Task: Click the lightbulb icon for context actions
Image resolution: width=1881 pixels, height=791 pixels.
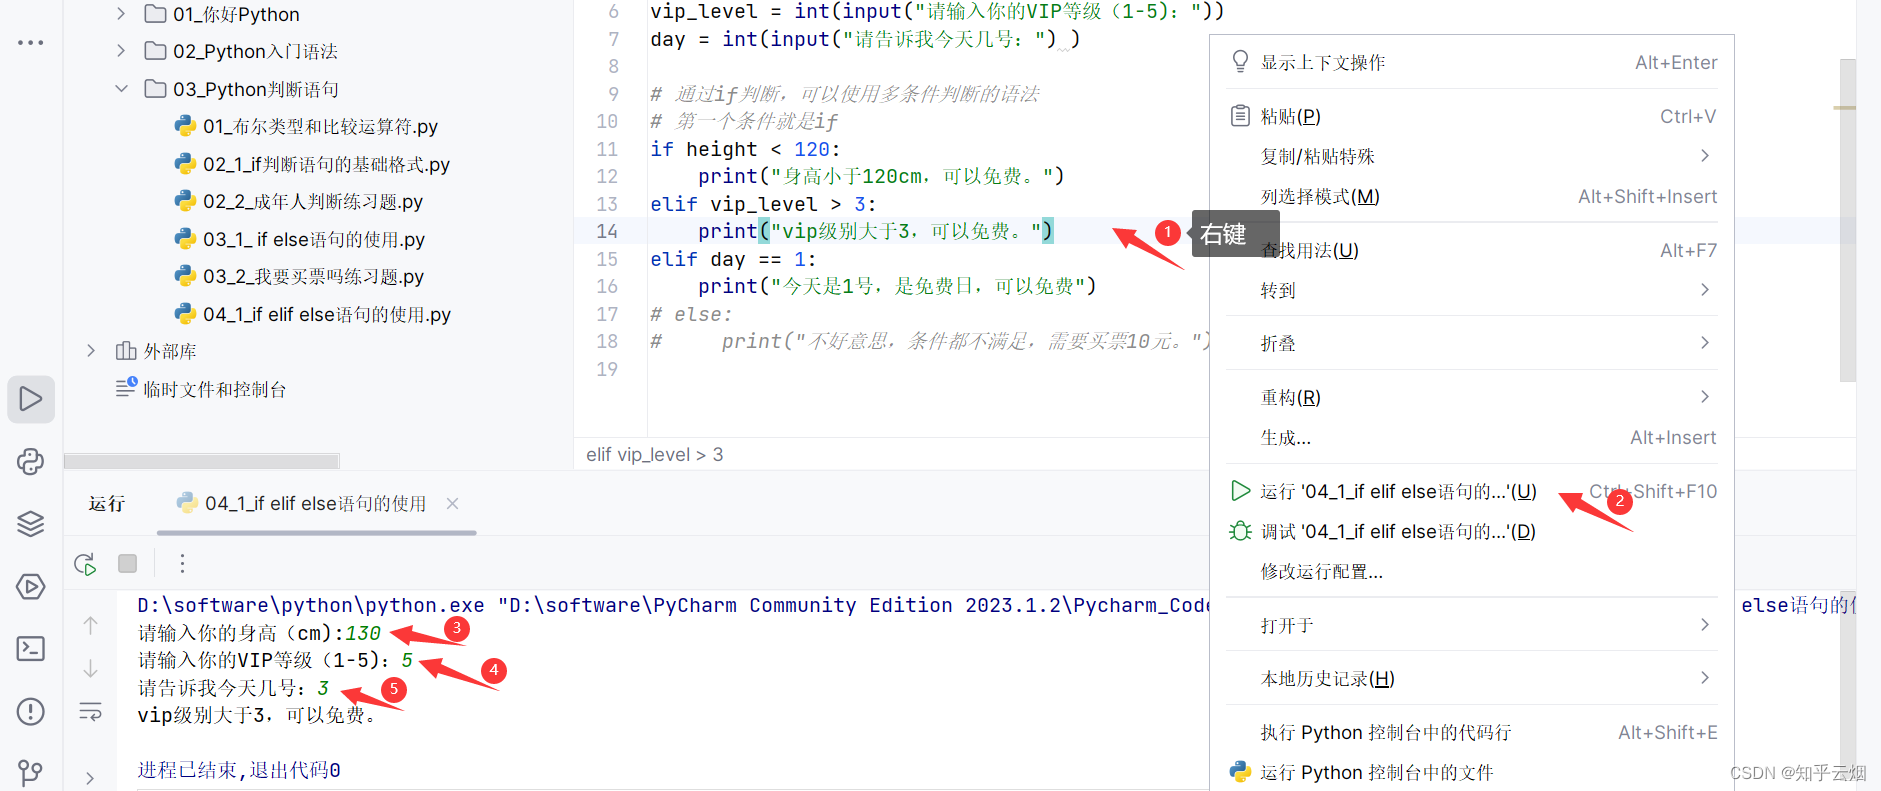Action: pos(1240,62)
